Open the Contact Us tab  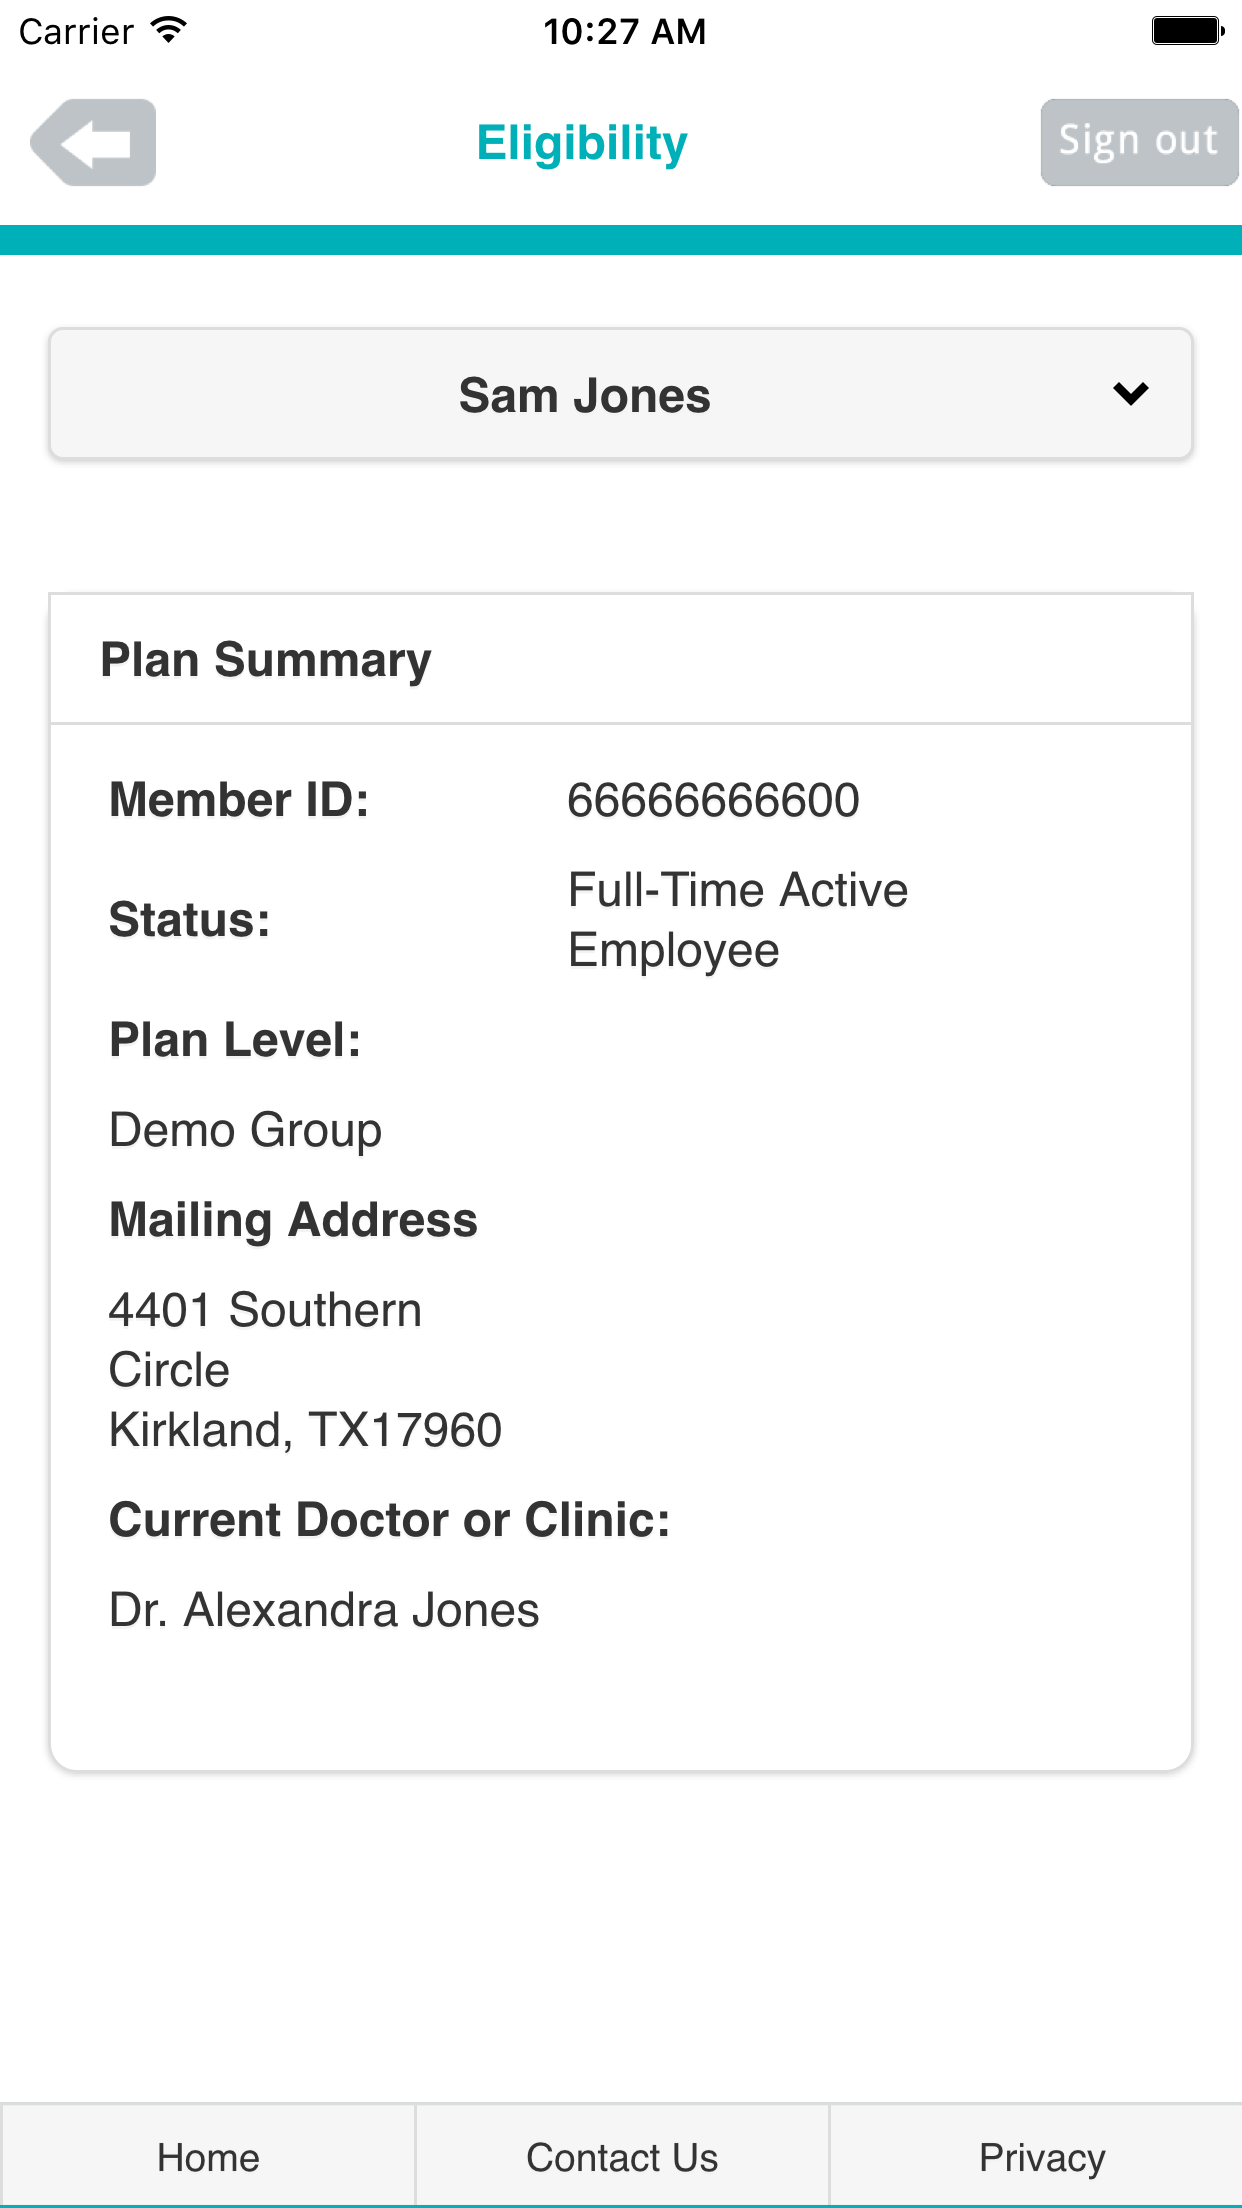(x=622, y=2157)
